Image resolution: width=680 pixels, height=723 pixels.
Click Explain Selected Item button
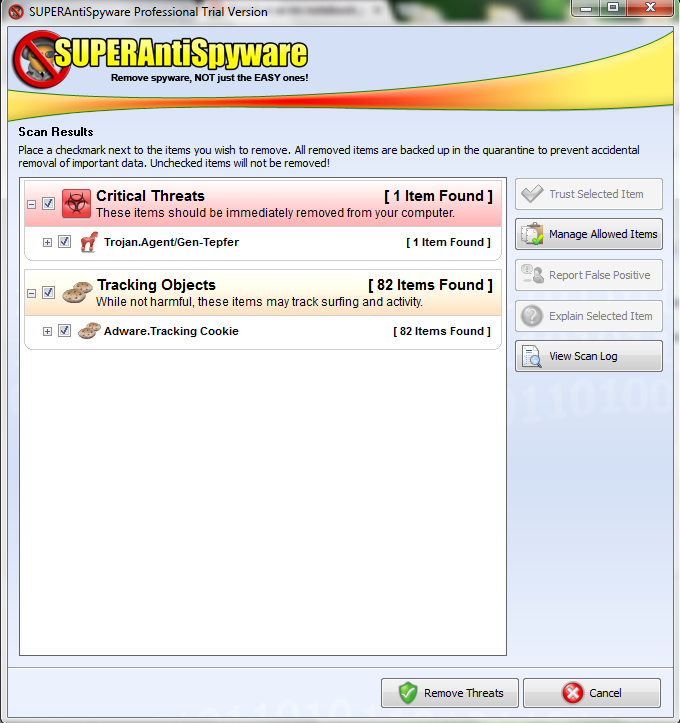coord(589,316)
